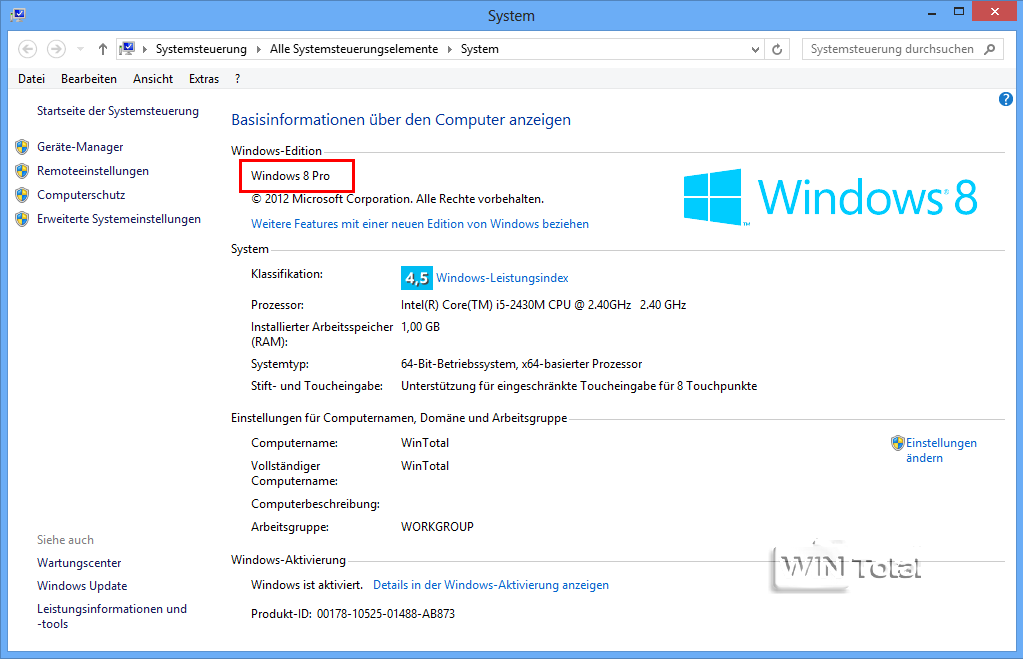The height and width of the screenshot is (659, 1023).
Task: Expand the chevron before Systemsteuerung
Action: 144,50
